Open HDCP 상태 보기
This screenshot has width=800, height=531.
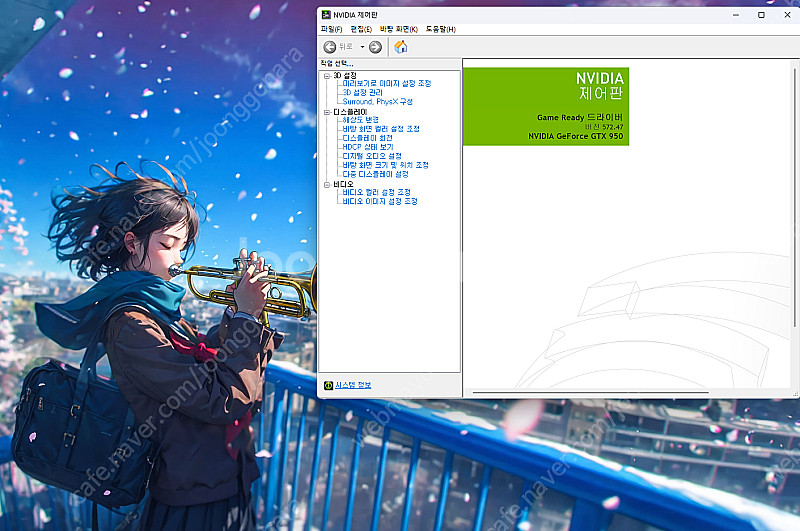coord(368,147)
